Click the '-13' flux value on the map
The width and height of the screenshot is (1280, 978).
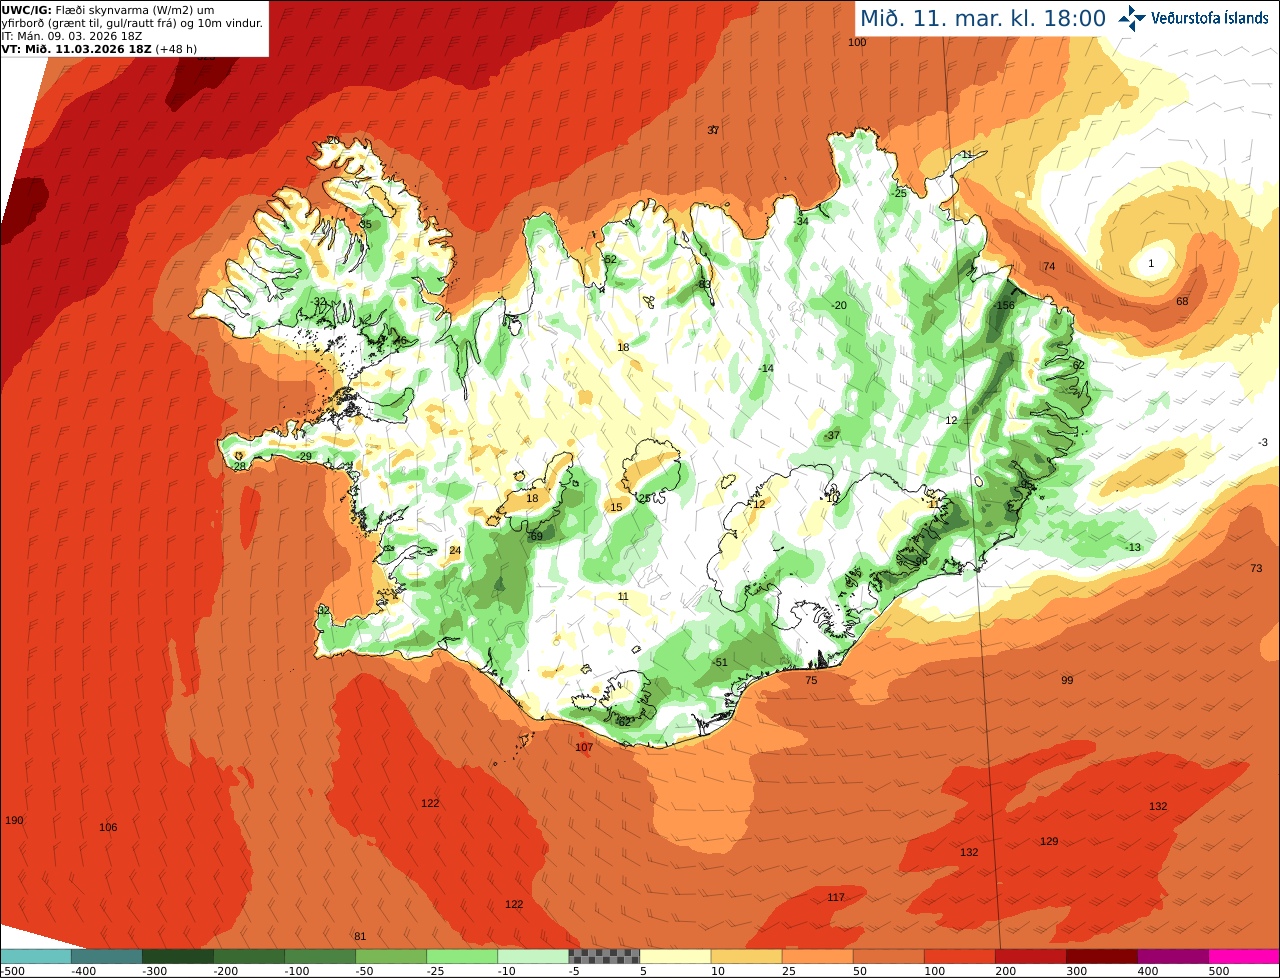[1132, 547]
